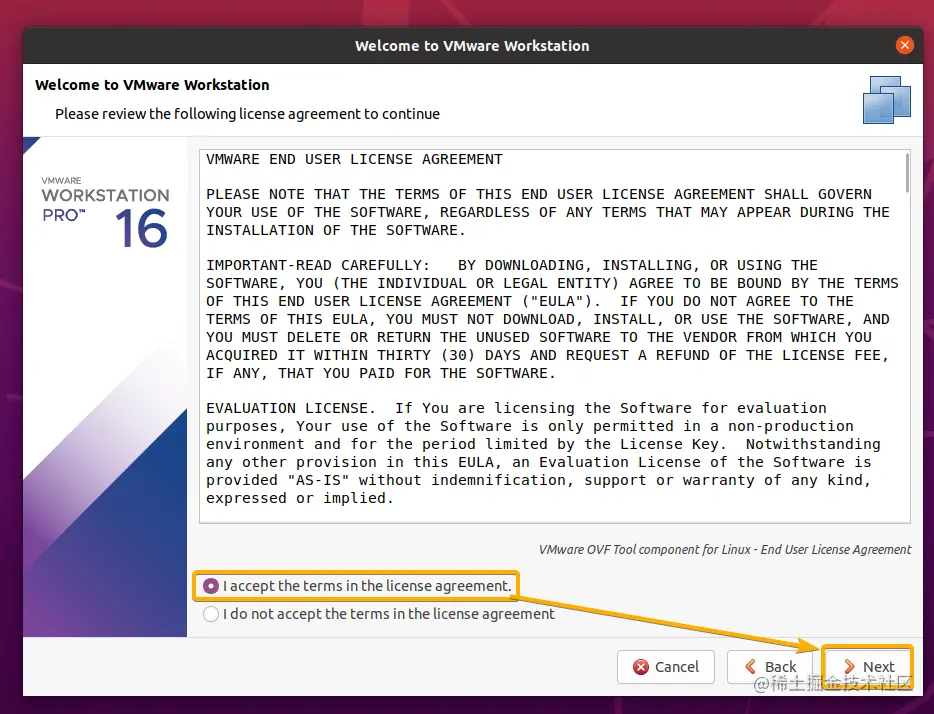Click the cancel icon inside the Cancel button
The width and height of the screenshot is (934, 714).
(x=641, y=667)
